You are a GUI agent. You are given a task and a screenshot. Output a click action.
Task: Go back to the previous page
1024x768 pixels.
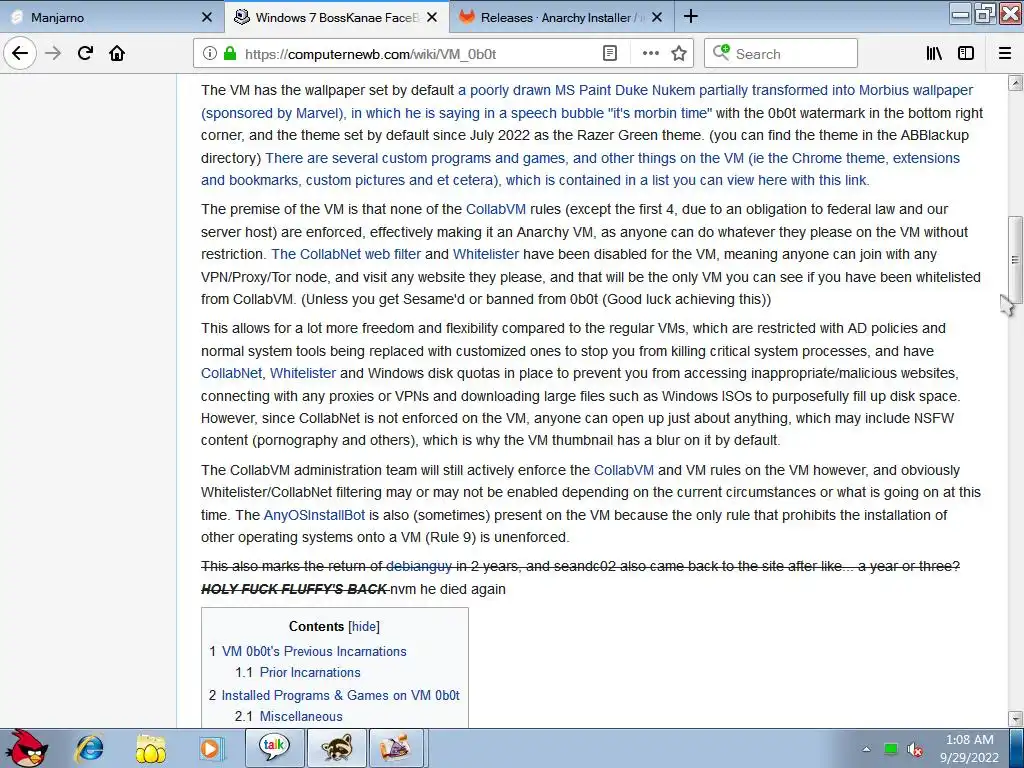(x=20, y=53)
